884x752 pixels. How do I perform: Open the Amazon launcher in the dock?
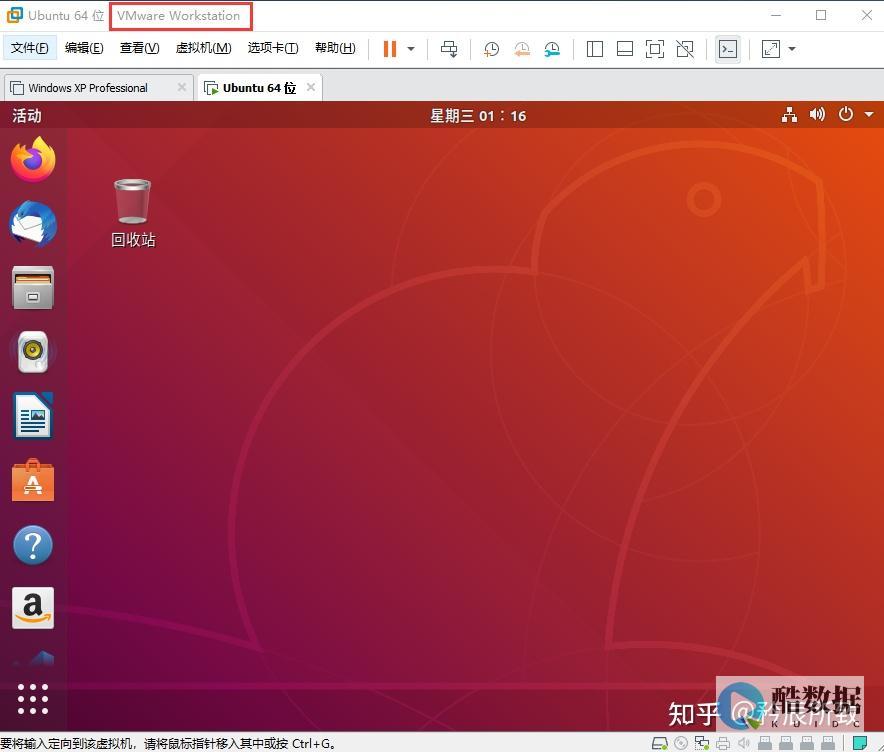point(33,608)
